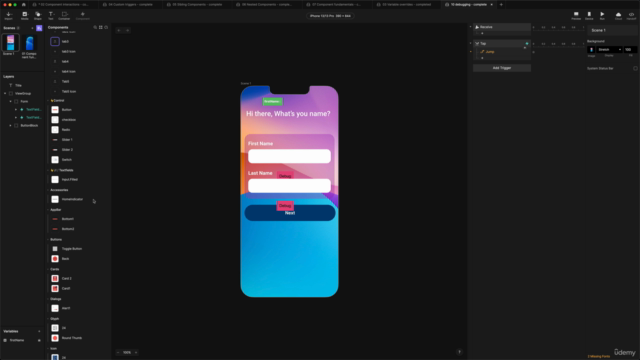
Task: Select the Scene 1 thumbnail
Action: pyautogui.click(x=10, y=43)
